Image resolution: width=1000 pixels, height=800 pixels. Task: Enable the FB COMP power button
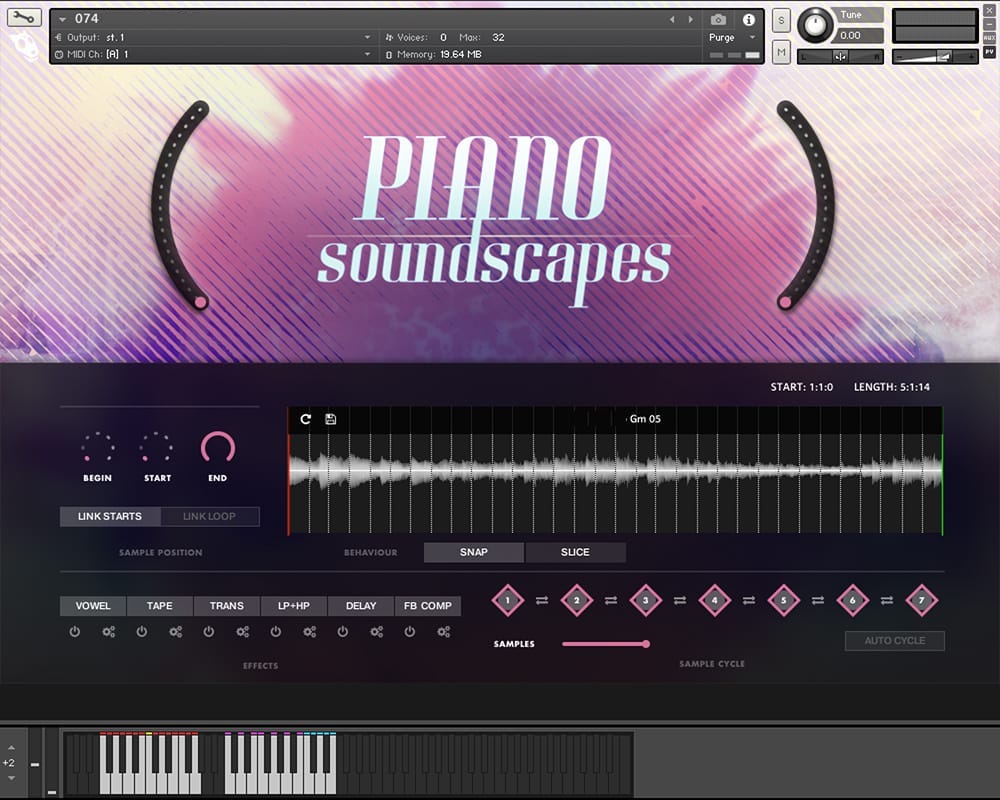click(x=410, y=632)
